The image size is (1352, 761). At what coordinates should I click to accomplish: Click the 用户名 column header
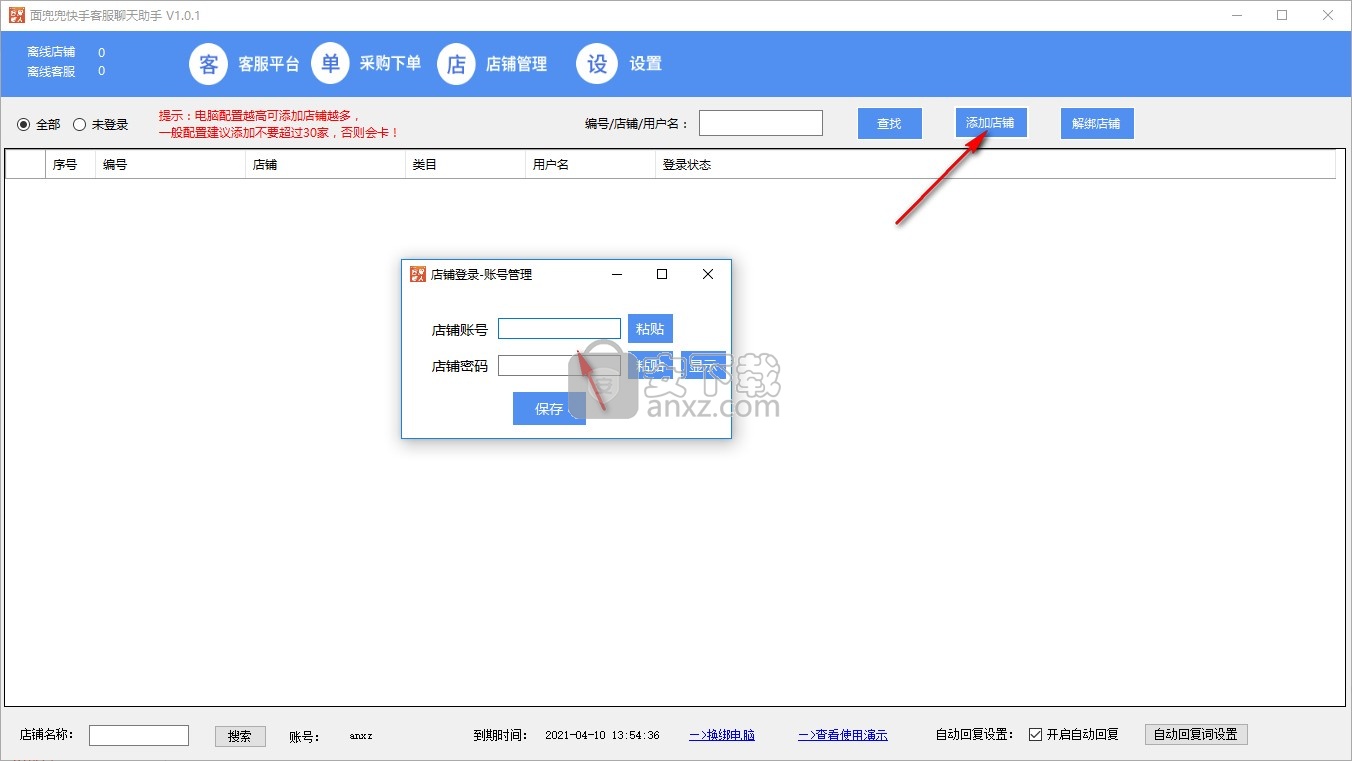[x=590, y=165]
